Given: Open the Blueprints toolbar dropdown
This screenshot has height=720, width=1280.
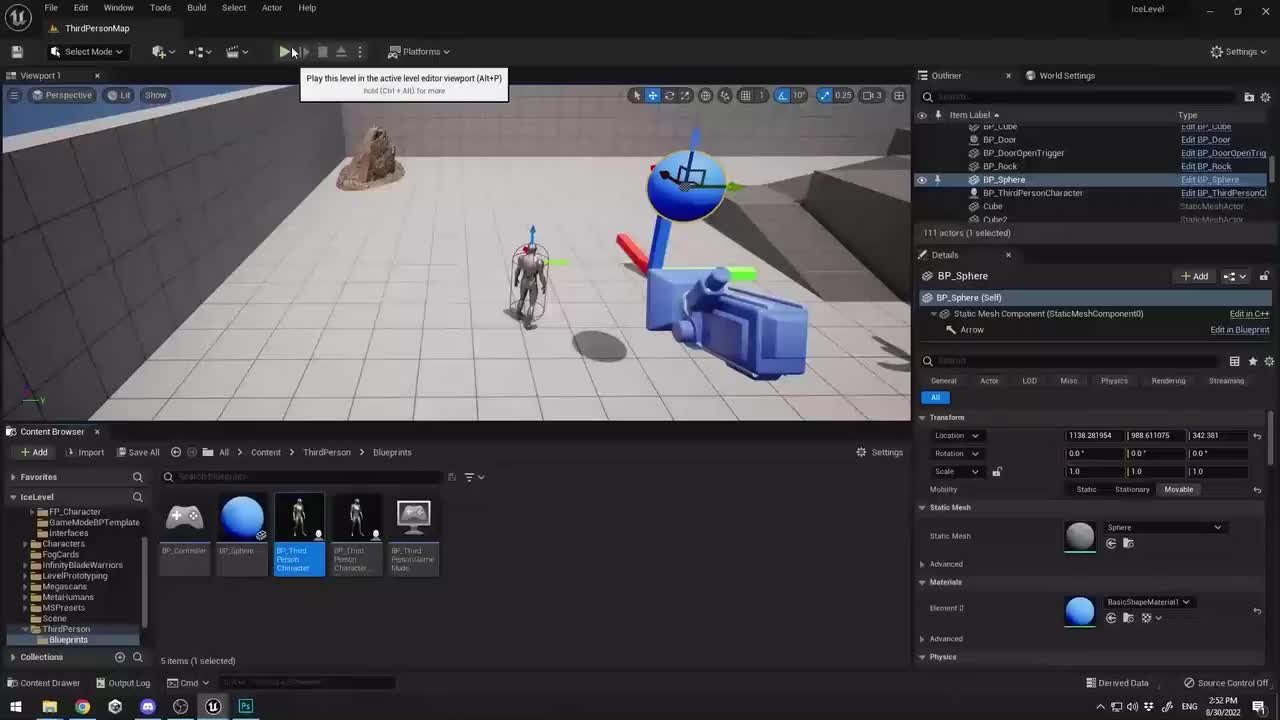Looking at the screenshot, I should (200, 52).
